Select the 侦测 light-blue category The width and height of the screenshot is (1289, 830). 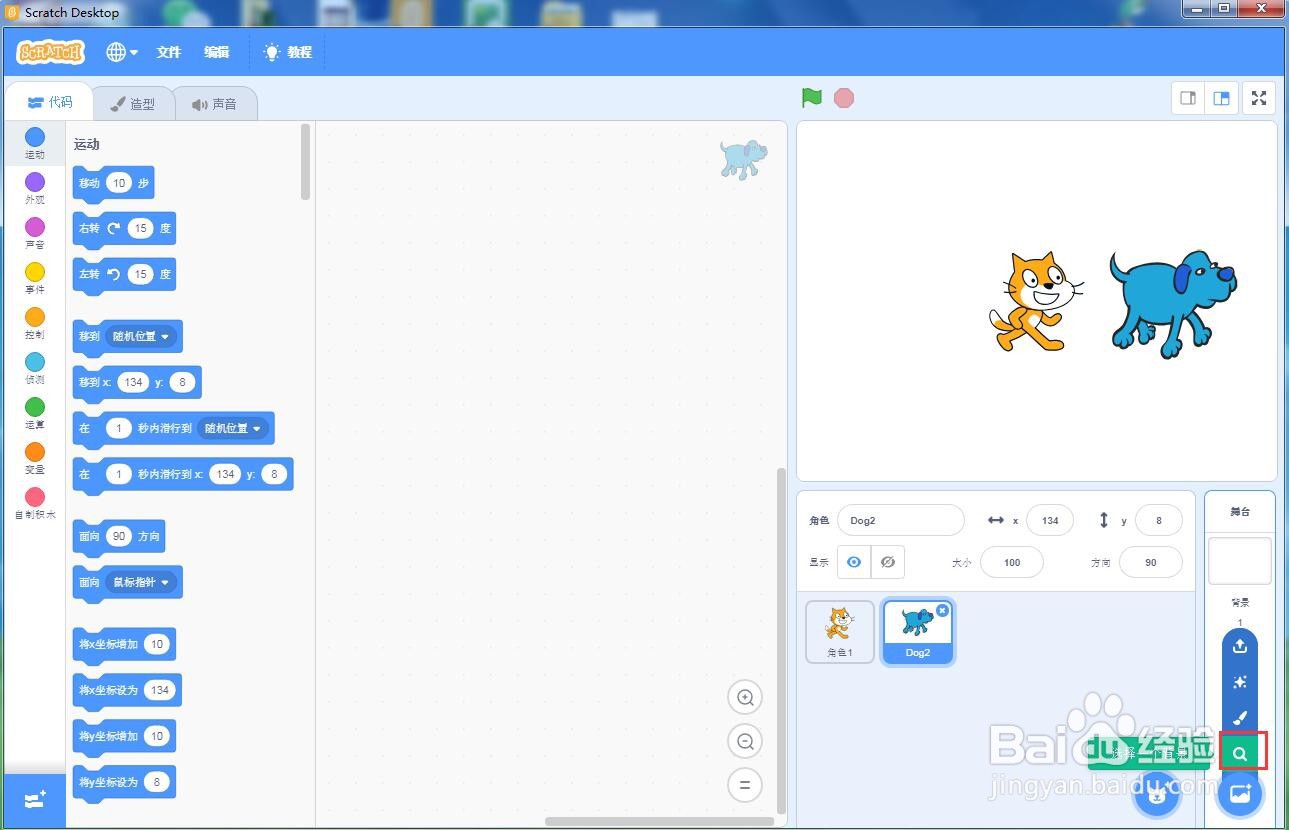pyautogui.click(x=35, y=367)
